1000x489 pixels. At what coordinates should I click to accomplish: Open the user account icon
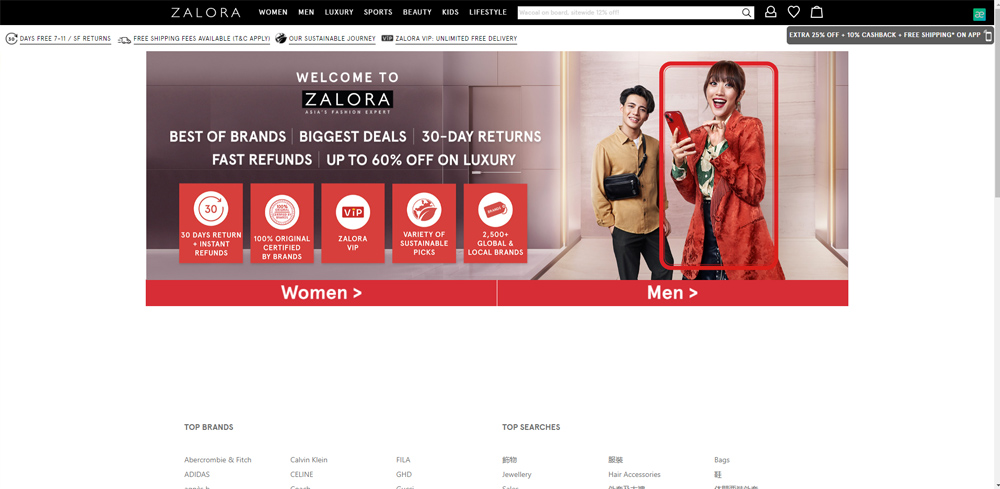point(771,12)
